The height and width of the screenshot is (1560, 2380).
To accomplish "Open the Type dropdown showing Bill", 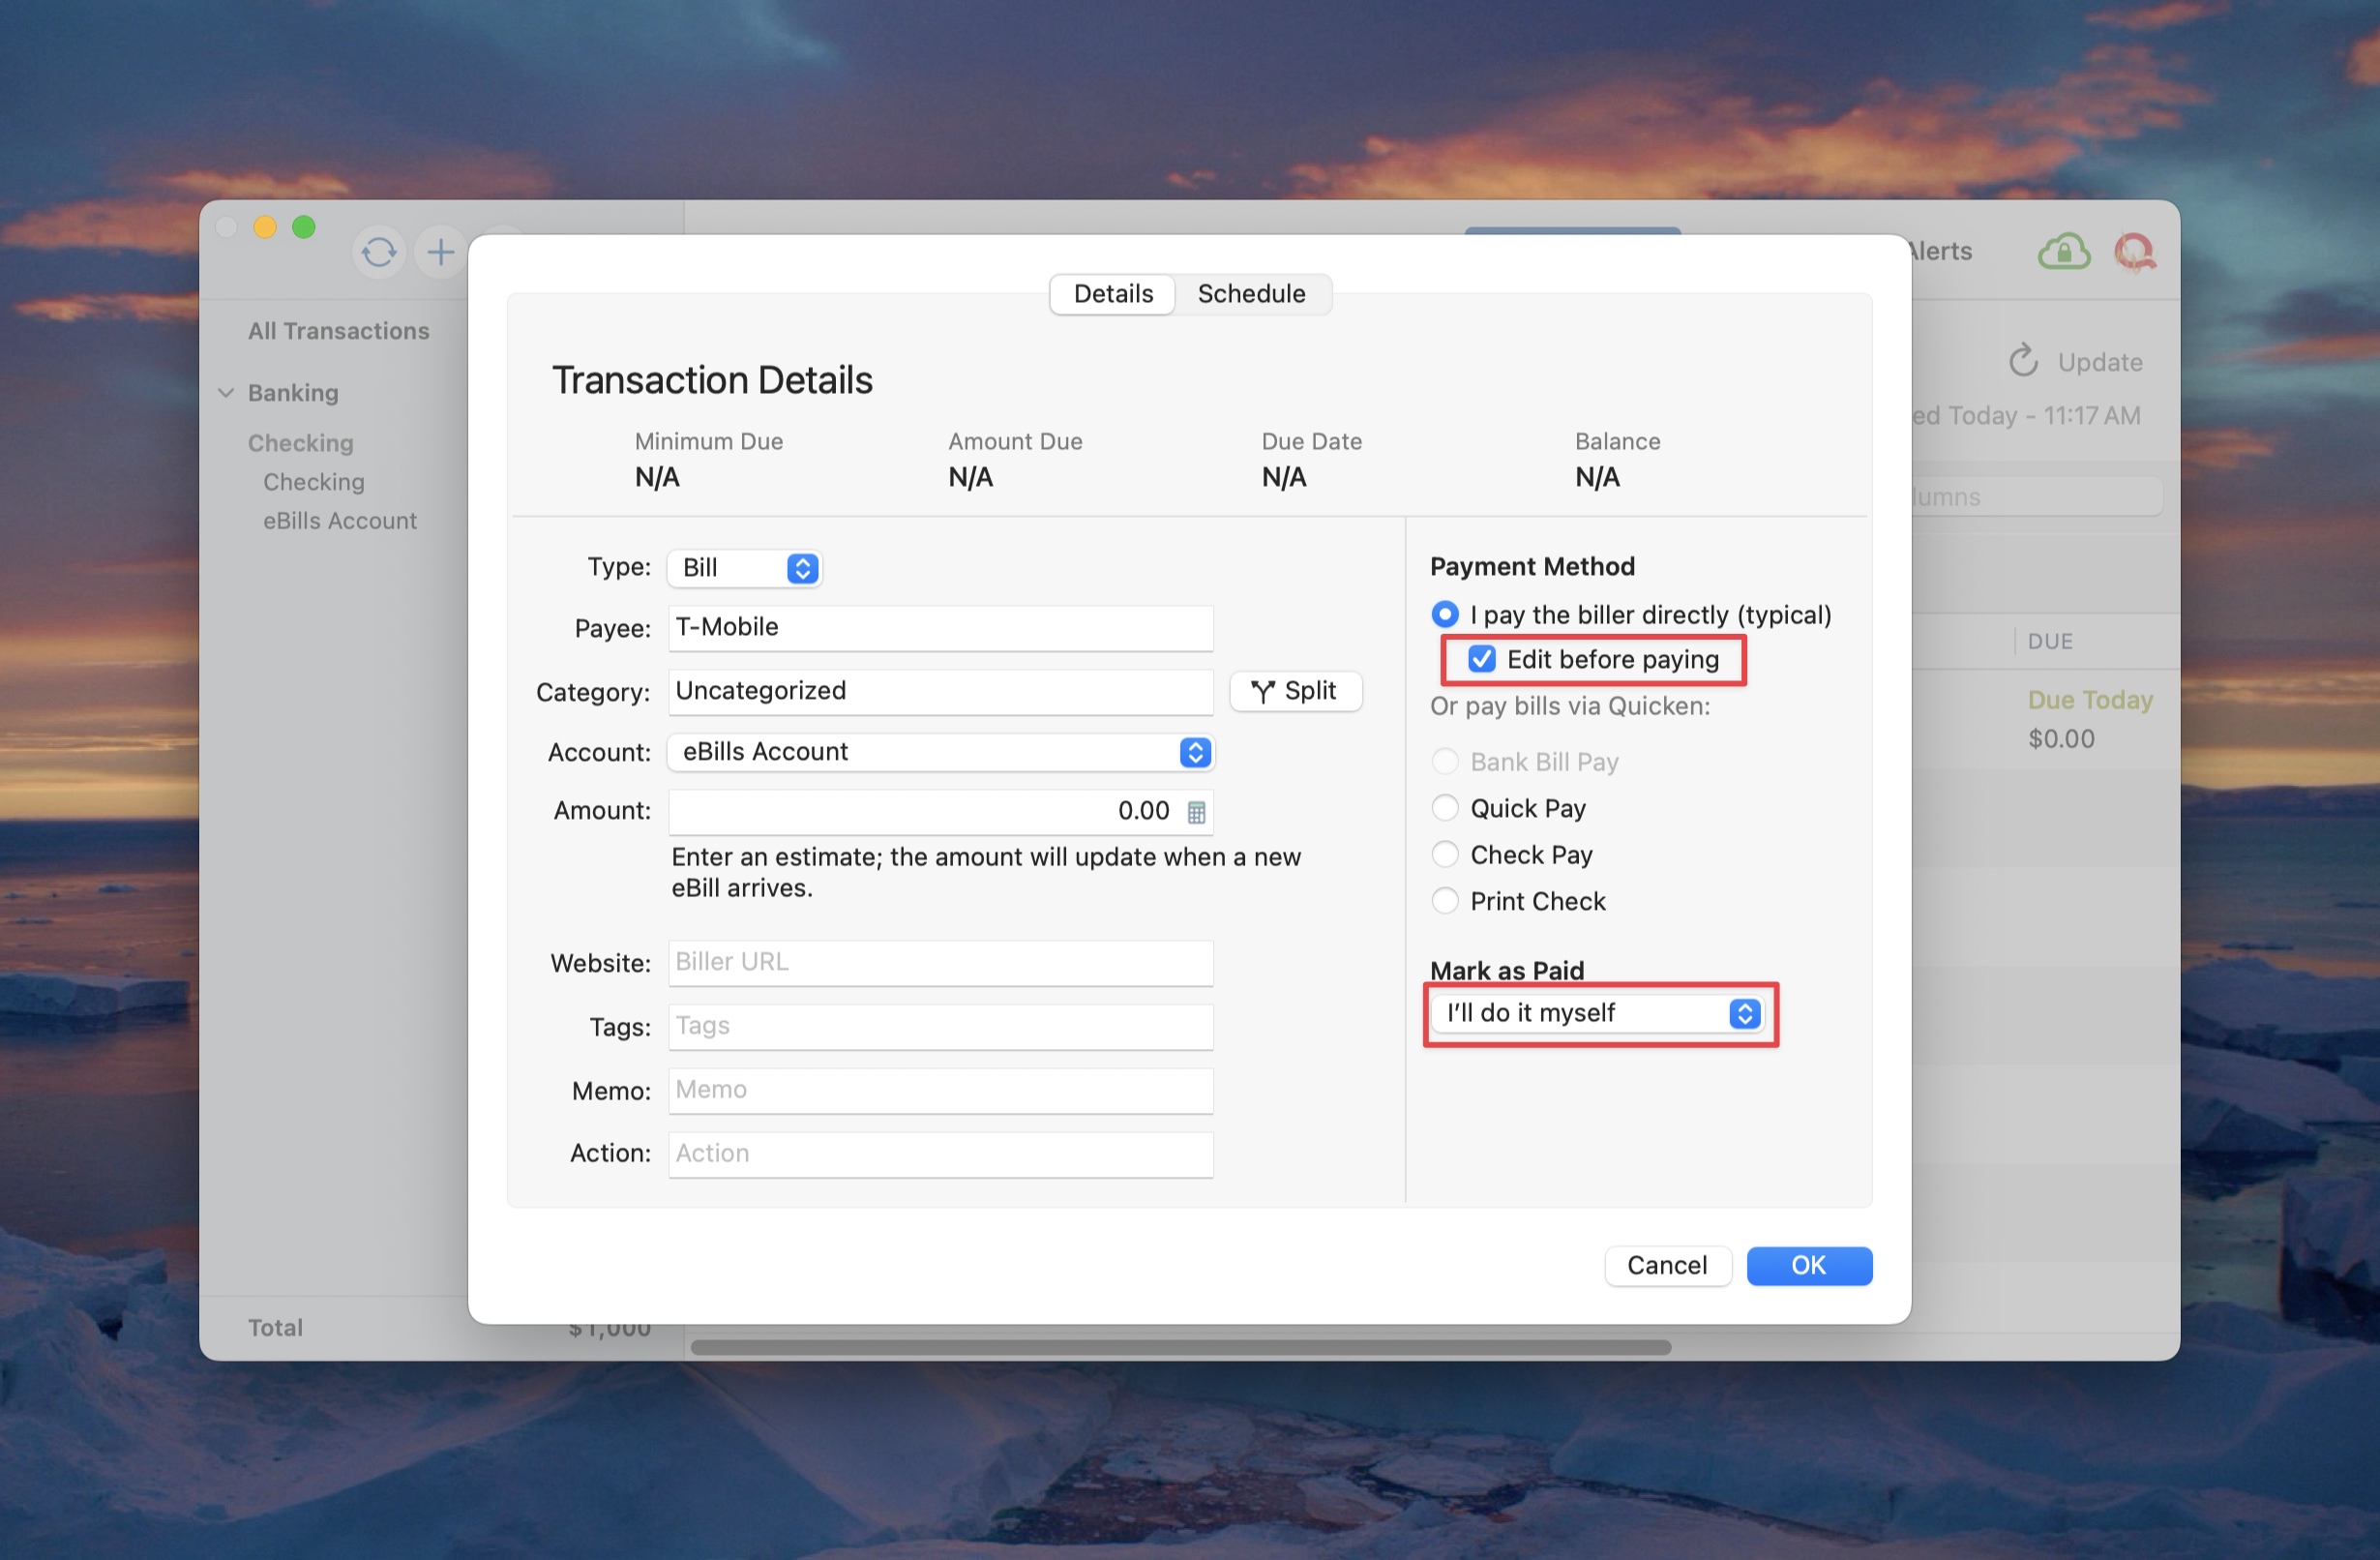I will [x=745, y=568].
